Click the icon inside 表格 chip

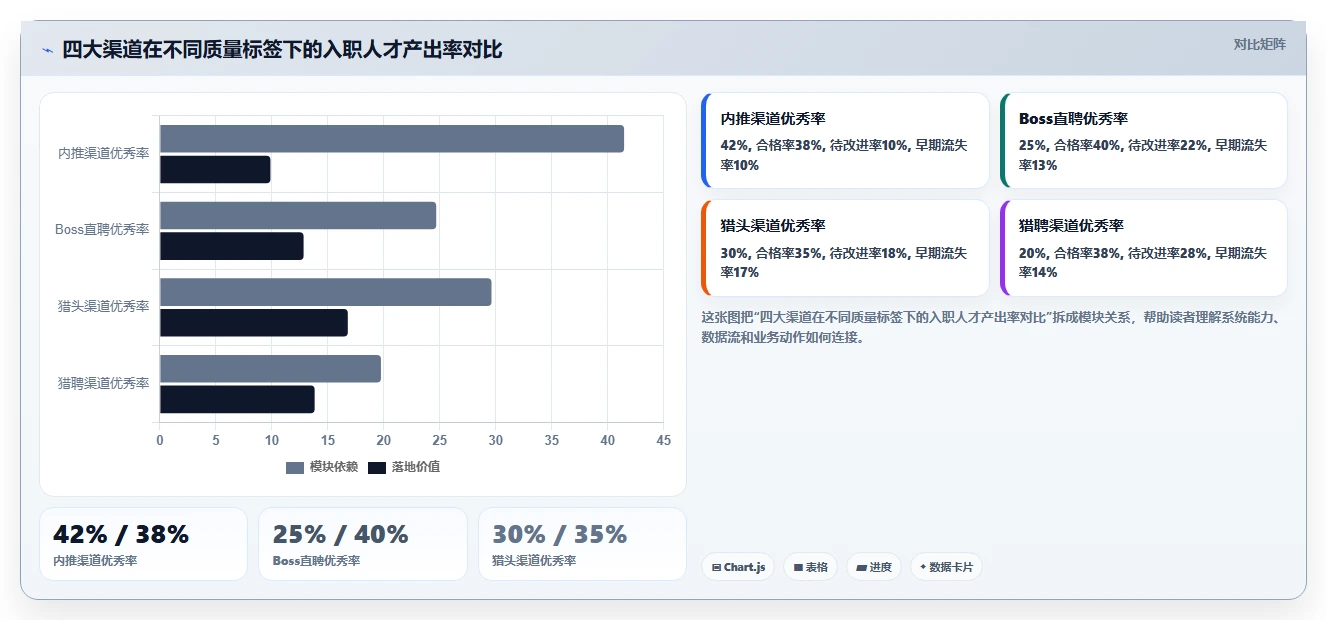(798, 567)
